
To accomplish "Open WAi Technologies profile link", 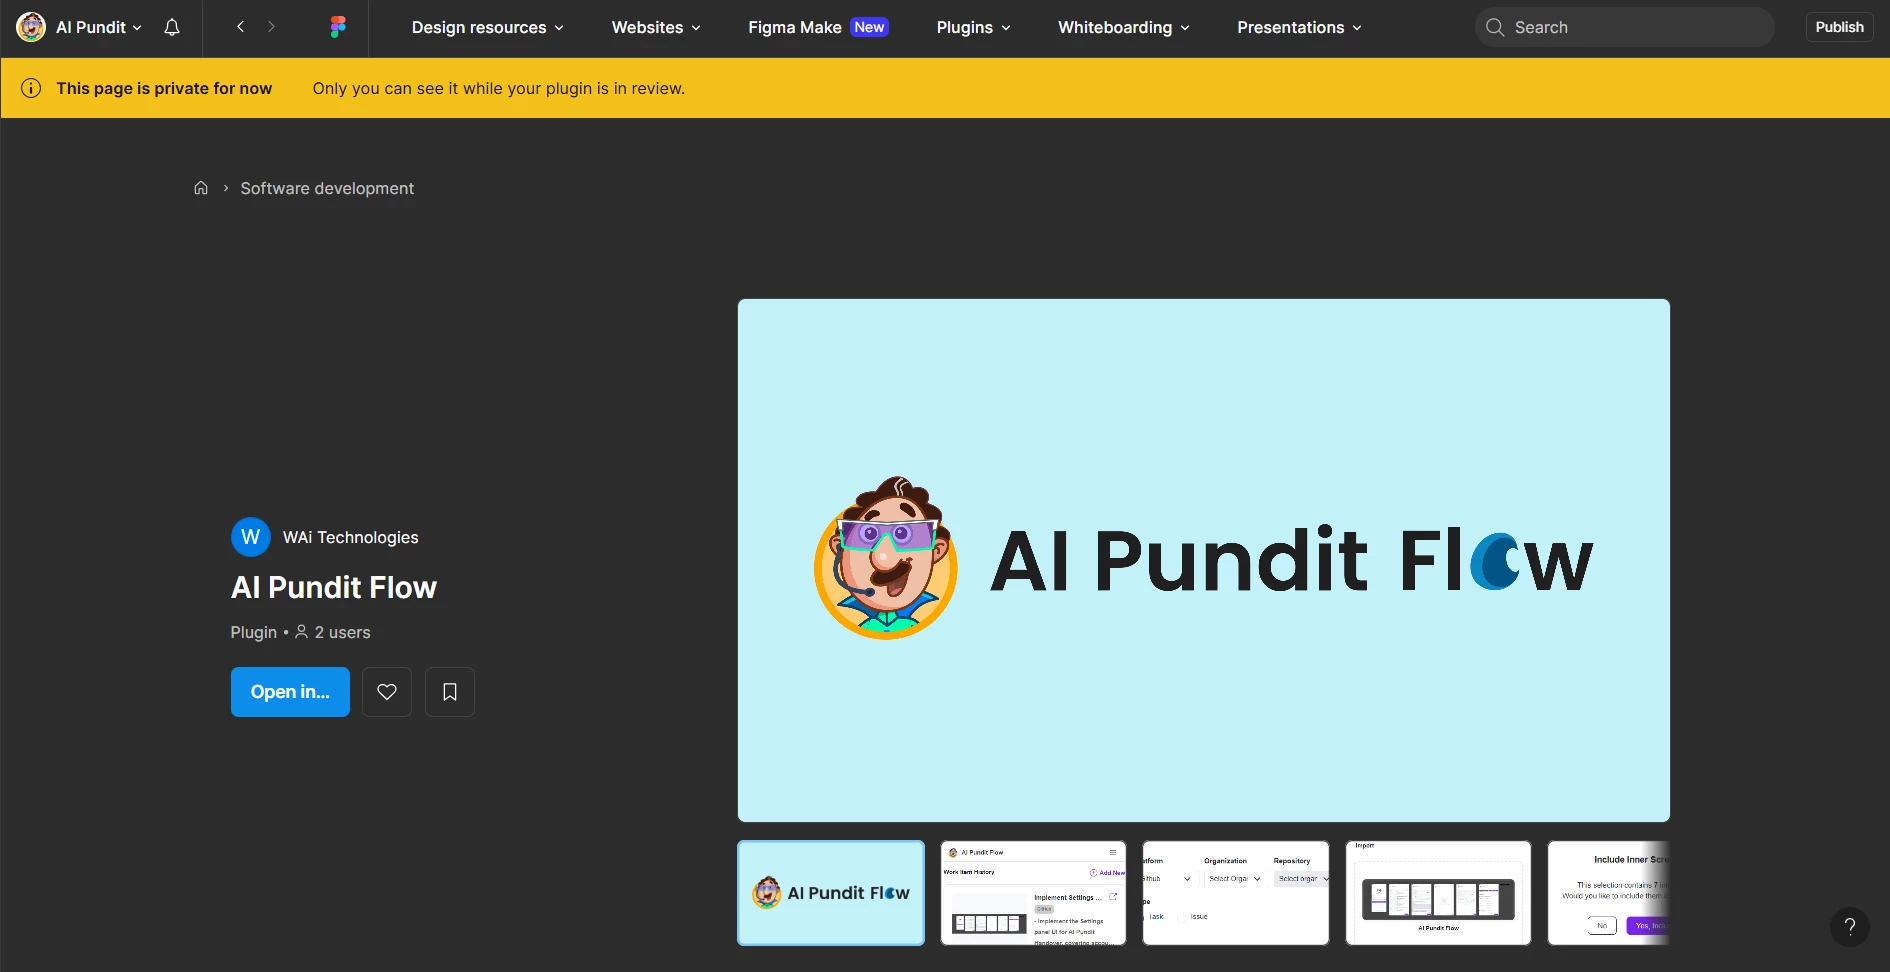I will click(x=350, y=537).
